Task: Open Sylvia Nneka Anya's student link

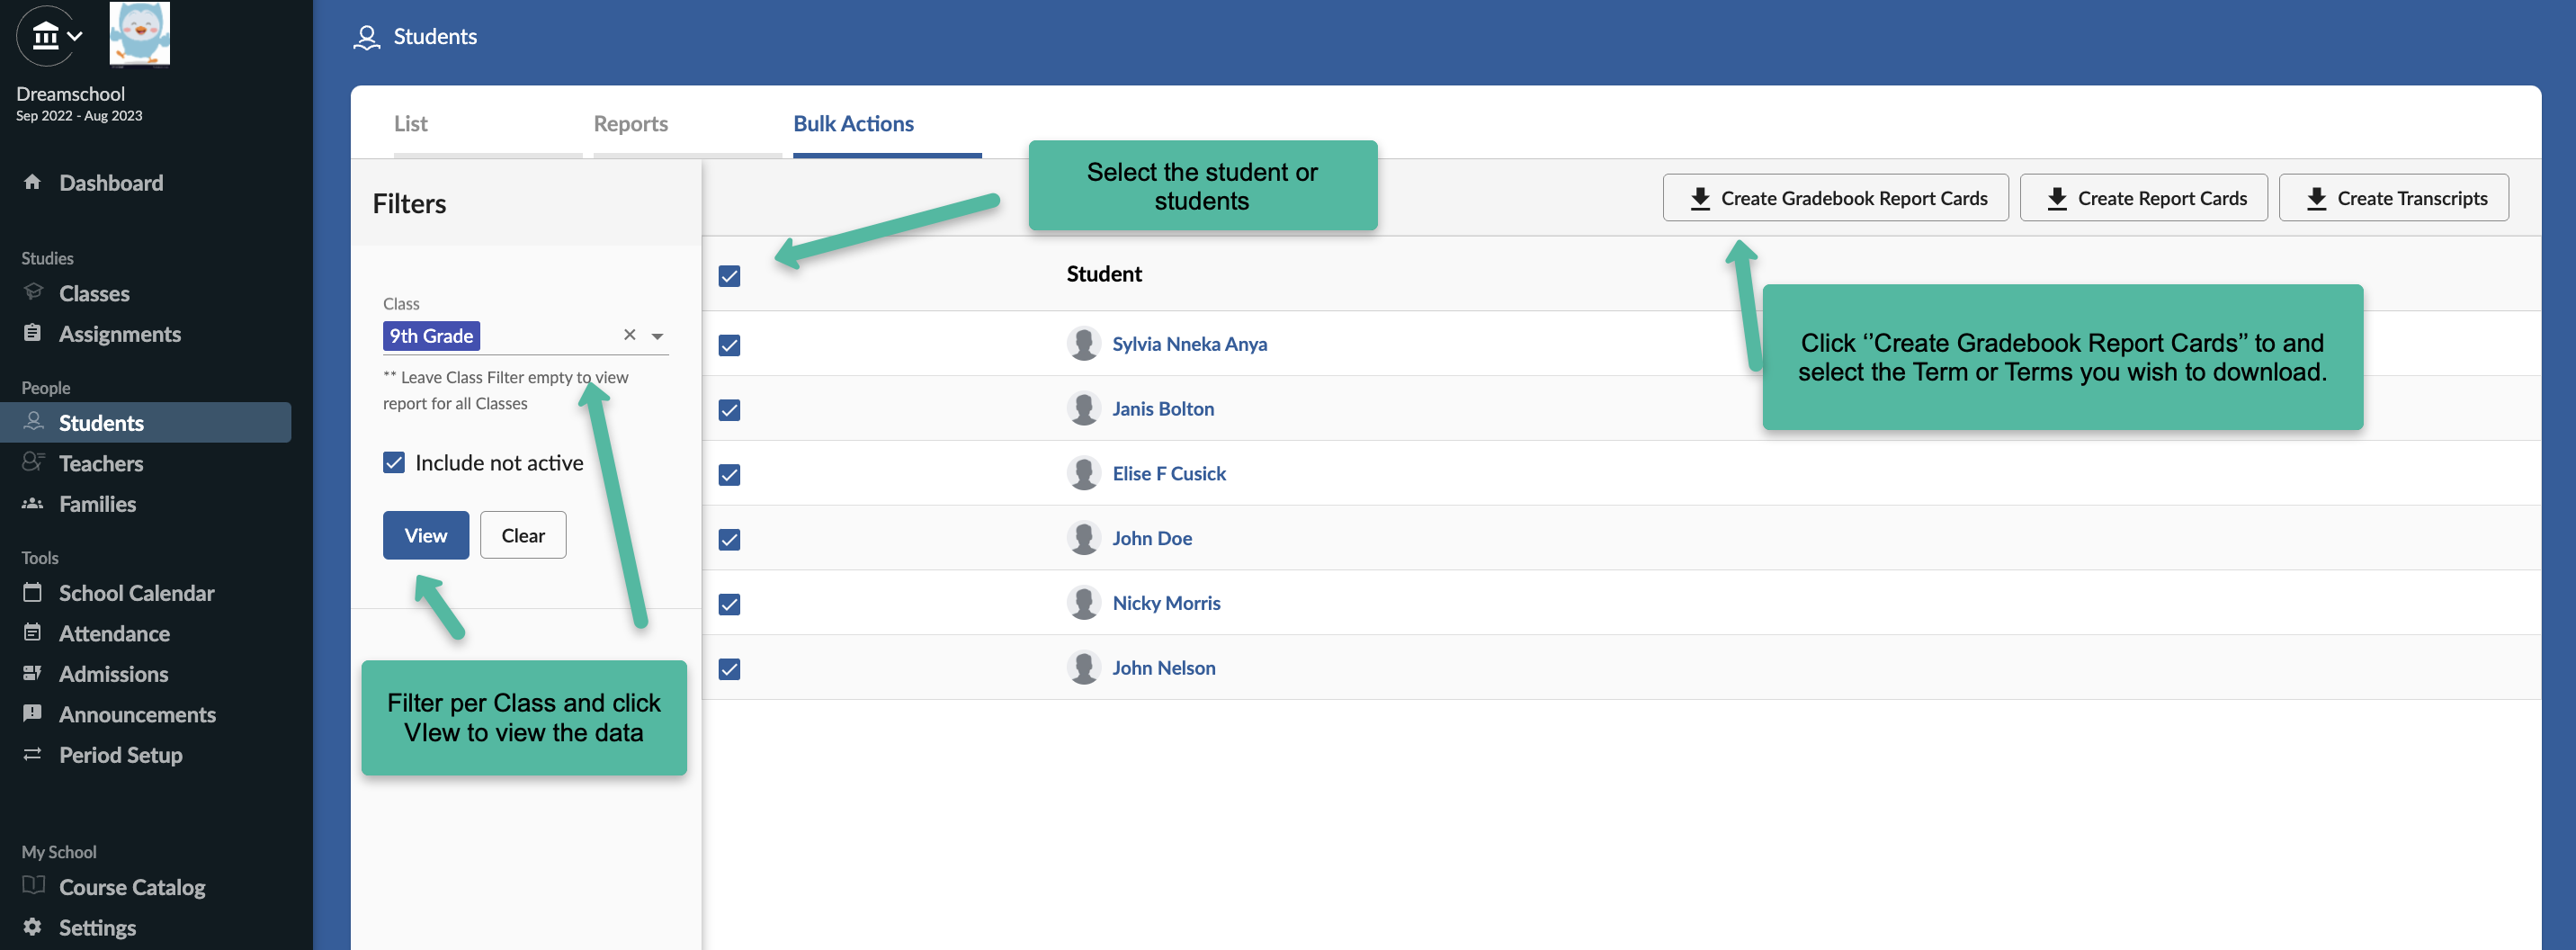Action: 1189,343
